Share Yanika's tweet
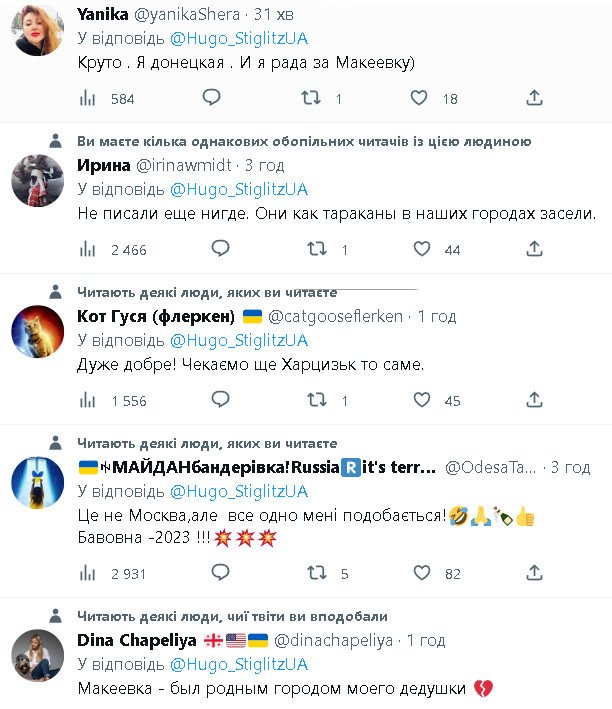Image resolution: width=612 pixels, height=709 pixels. pyautogui.click(x=535, y=98)
